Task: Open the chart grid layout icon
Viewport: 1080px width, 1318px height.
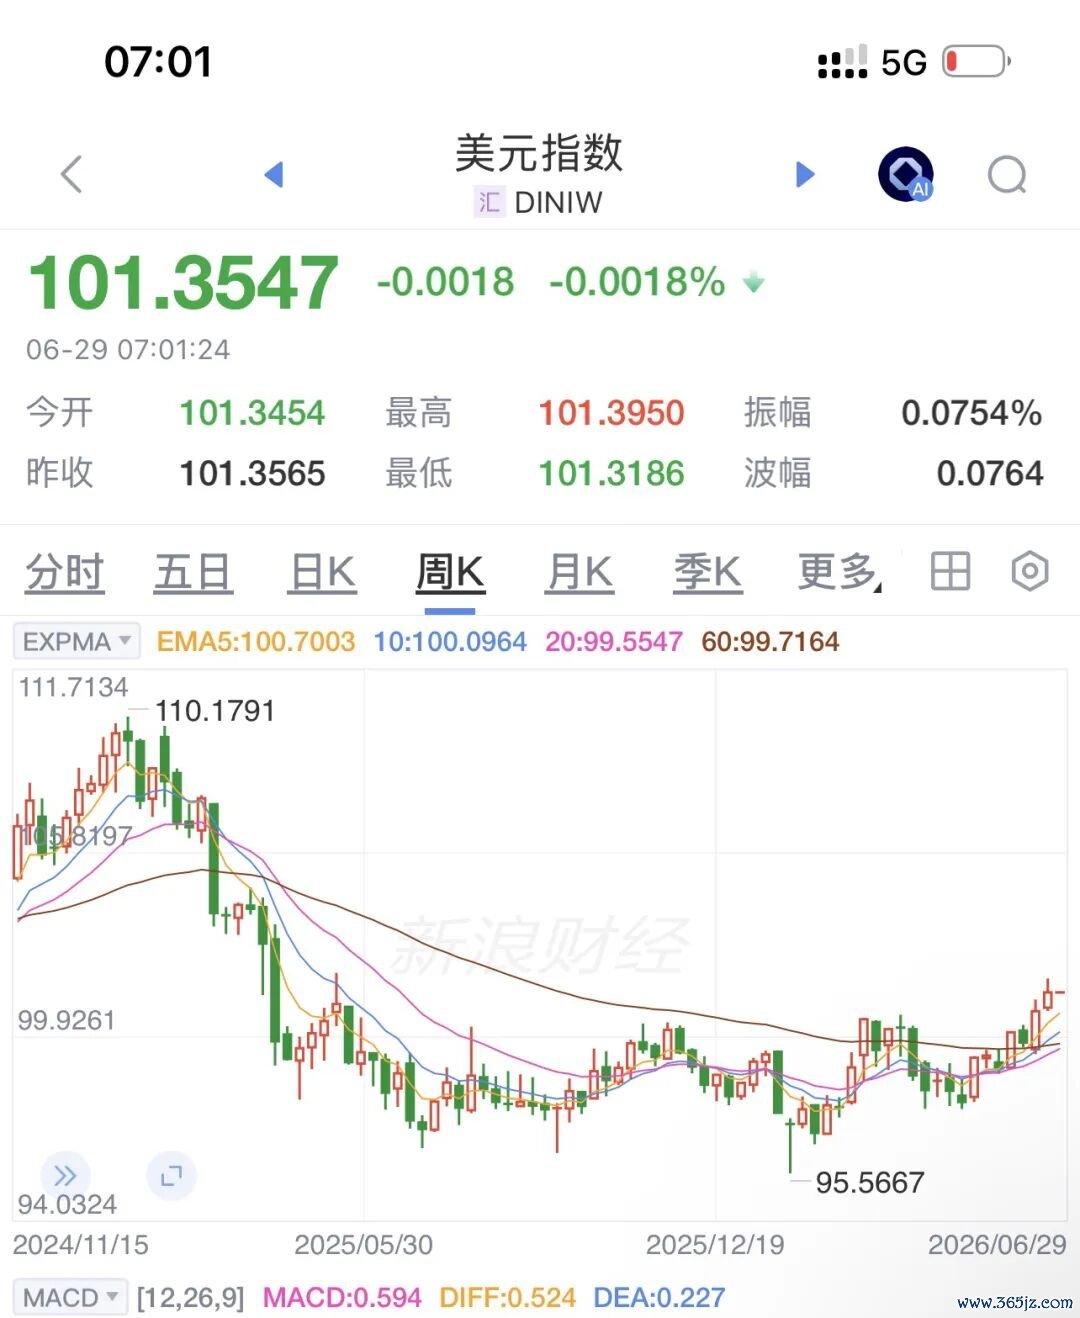Action: 950,572
